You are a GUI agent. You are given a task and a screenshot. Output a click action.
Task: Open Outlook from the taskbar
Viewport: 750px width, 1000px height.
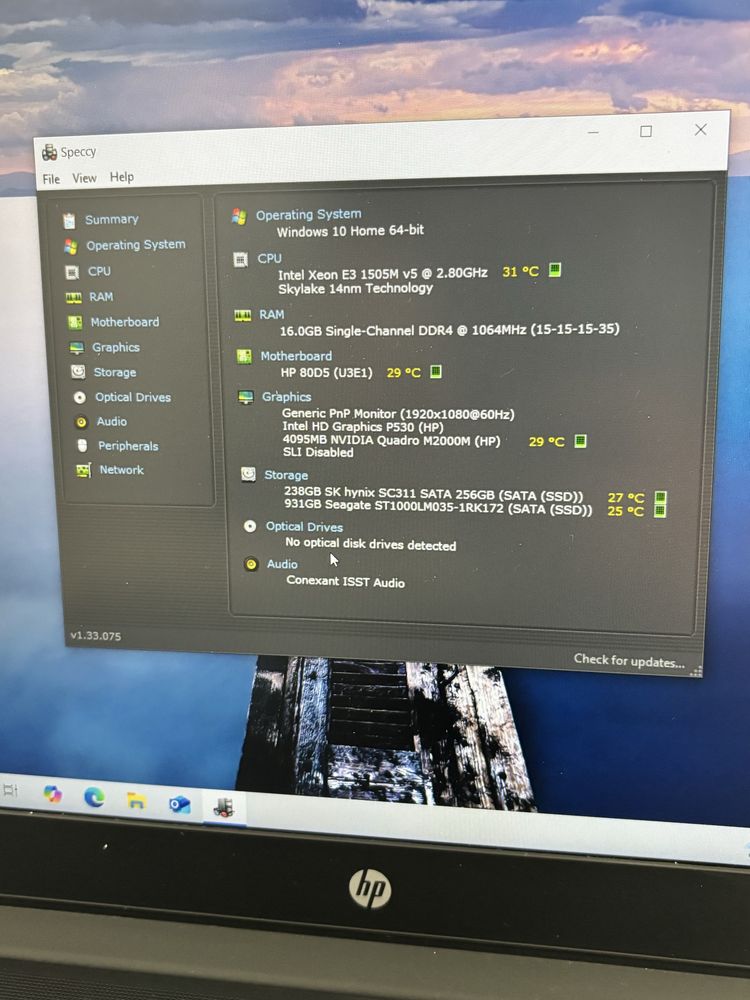pos(180,804)
